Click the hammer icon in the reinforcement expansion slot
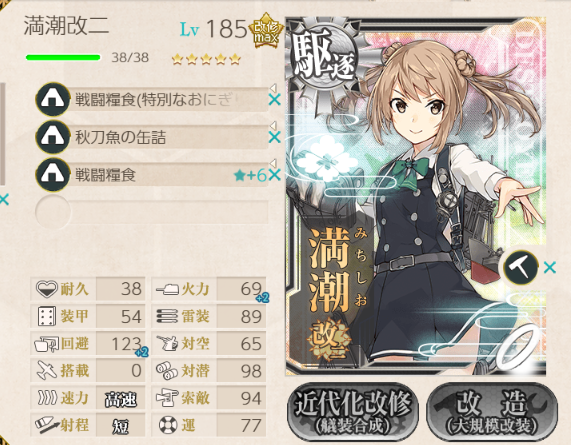Screen dimensions: 571x445 click(x=520, y=268)
